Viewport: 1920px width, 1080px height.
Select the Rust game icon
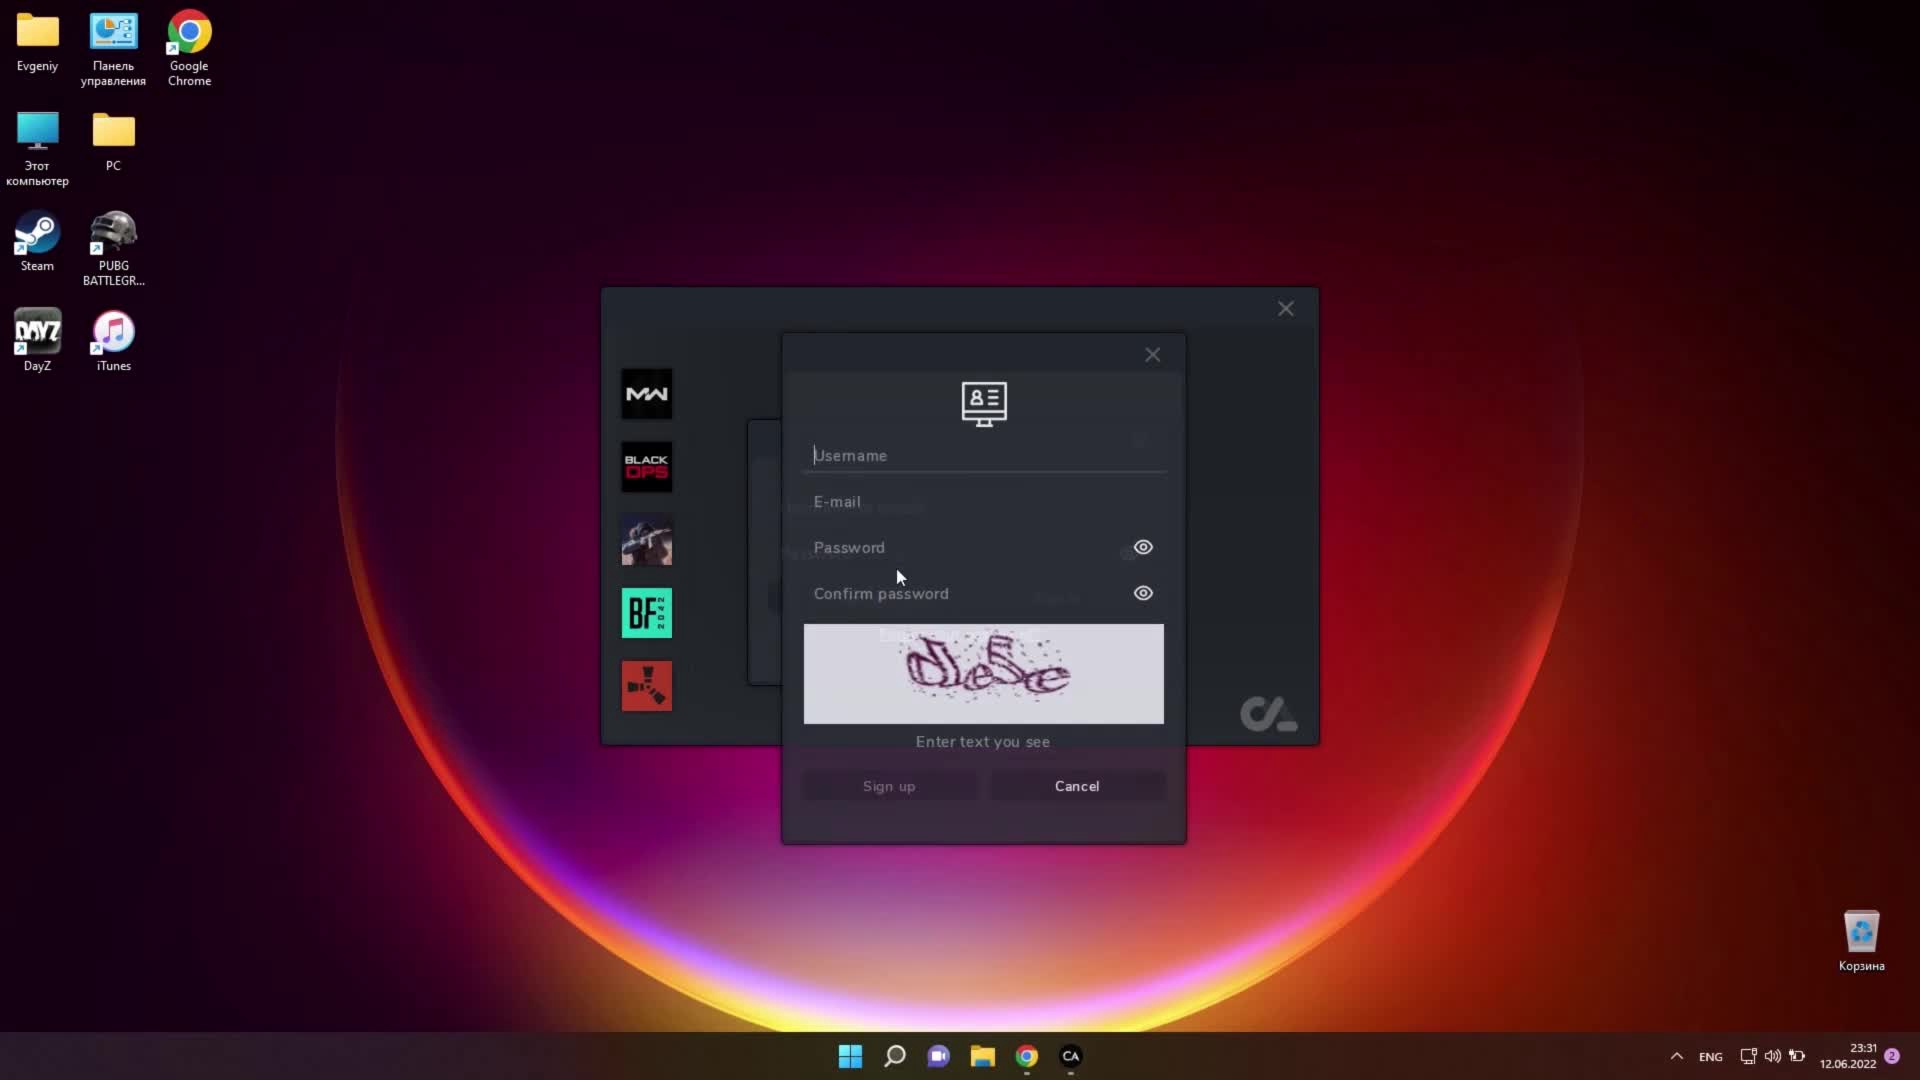[647, 686]
